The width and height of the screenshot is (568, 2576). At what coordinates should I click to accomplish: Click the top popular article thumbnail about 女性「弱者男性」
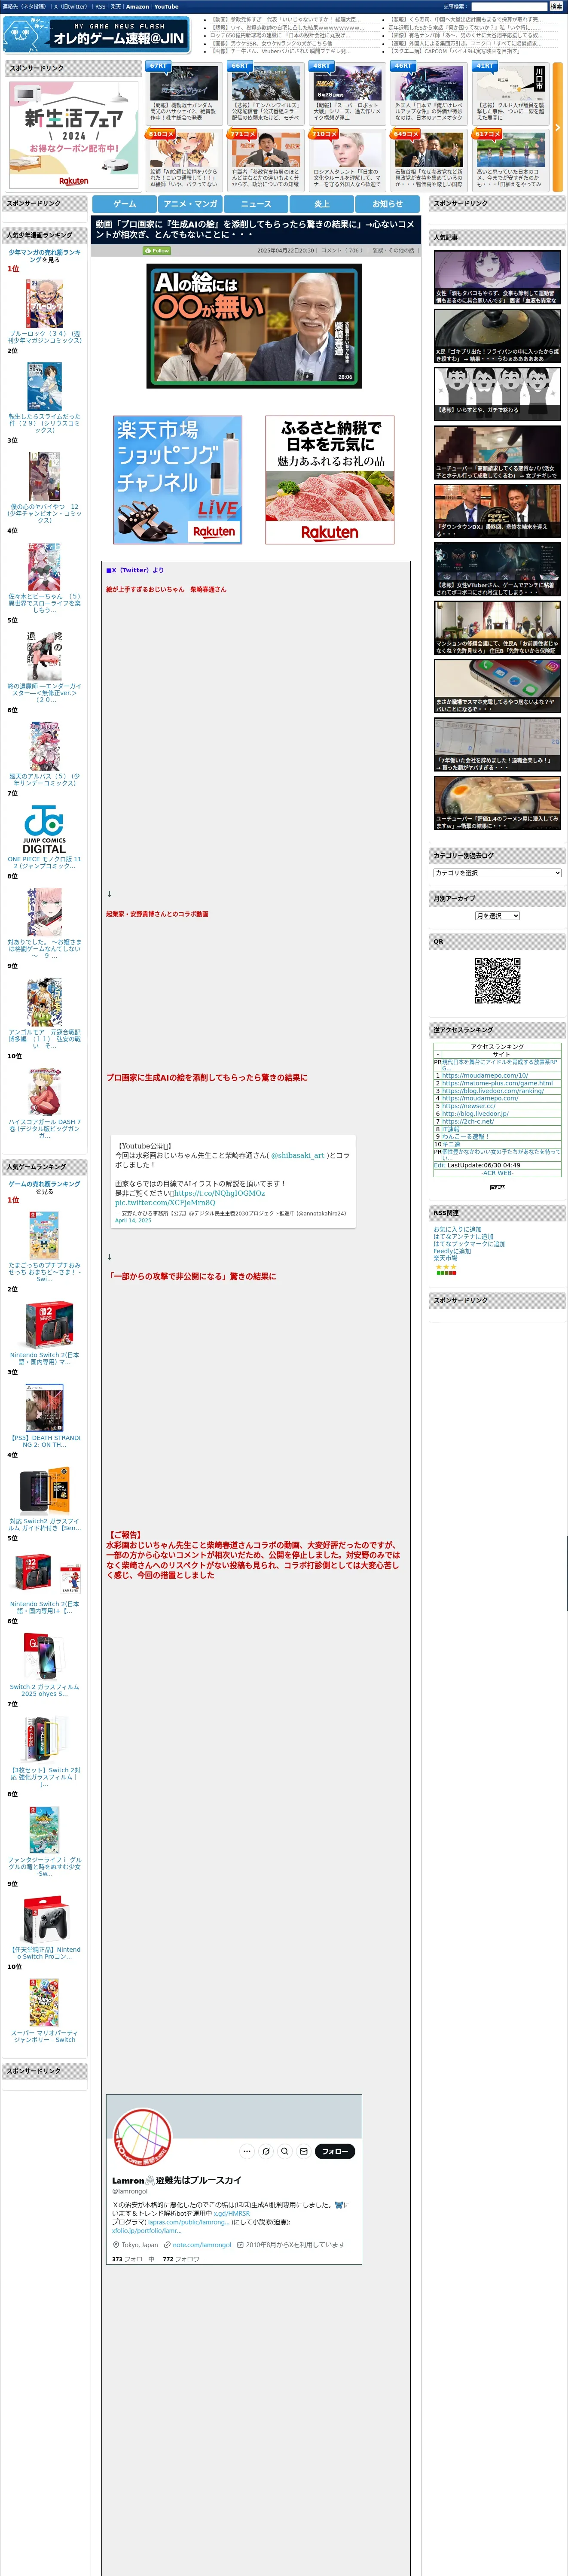pyautogui.click(x=497, y=277)
